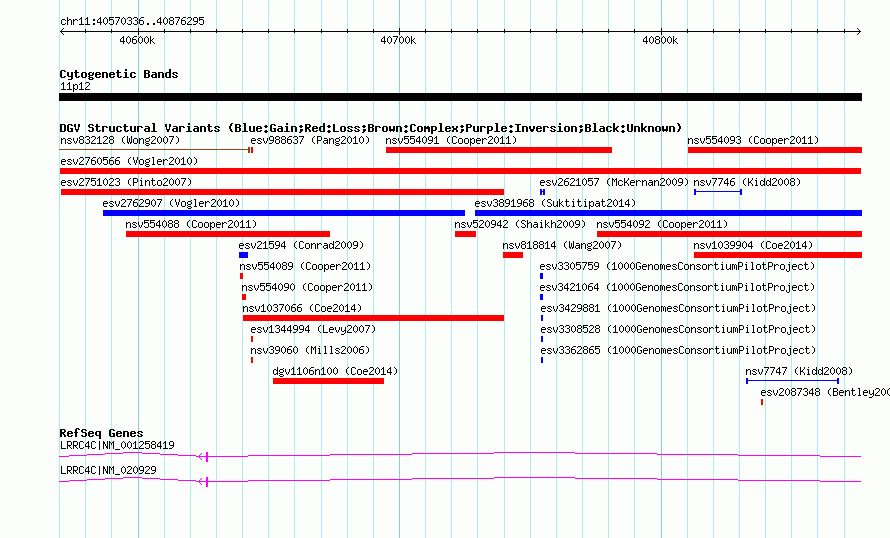Open the nsv554091 (Cooper2011) red loss bar

[499, 150]
